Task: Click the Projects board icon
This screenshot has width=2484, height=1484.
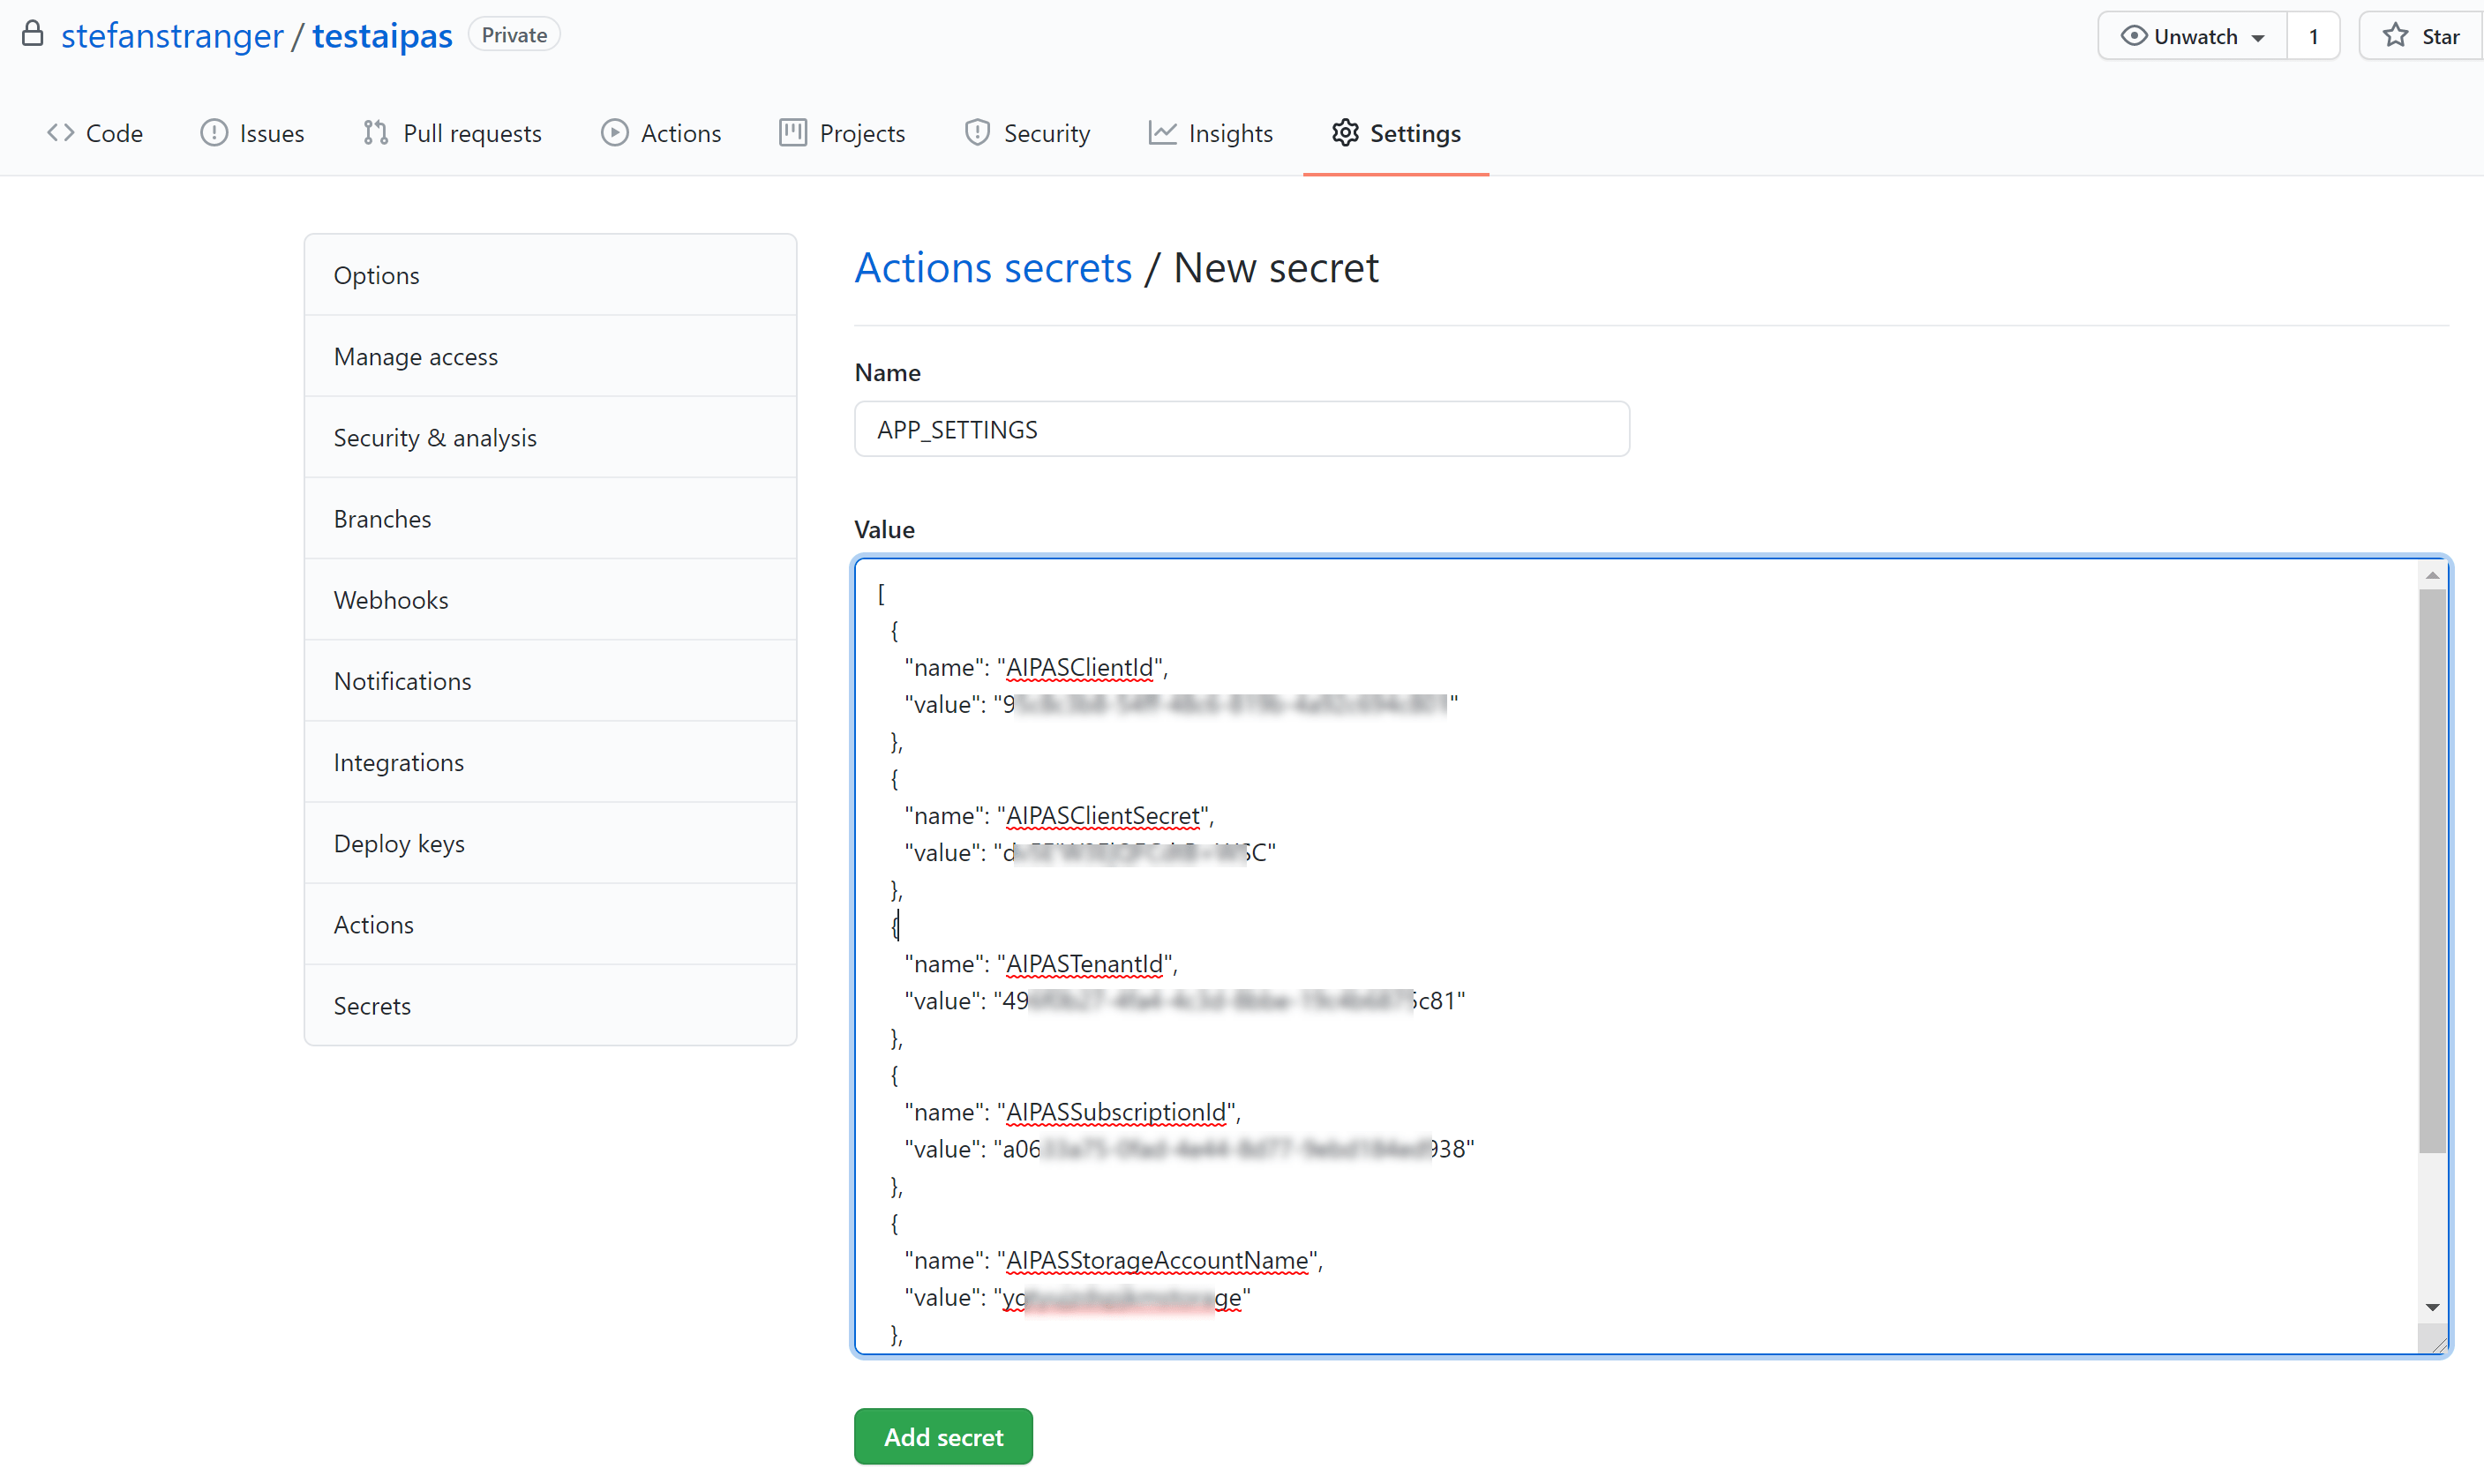Action: click(x=792, y=133)
